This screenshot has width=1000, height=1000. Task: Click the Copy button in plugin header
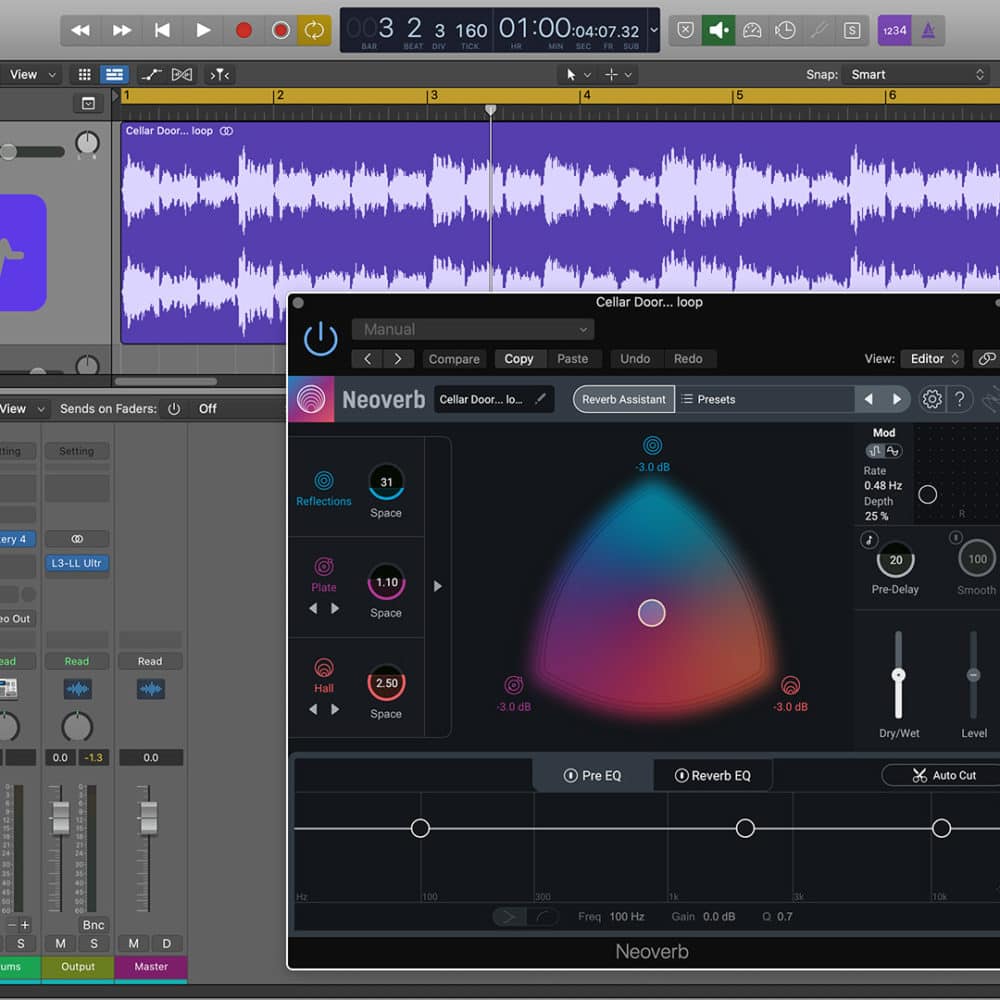tap(519, 358)
